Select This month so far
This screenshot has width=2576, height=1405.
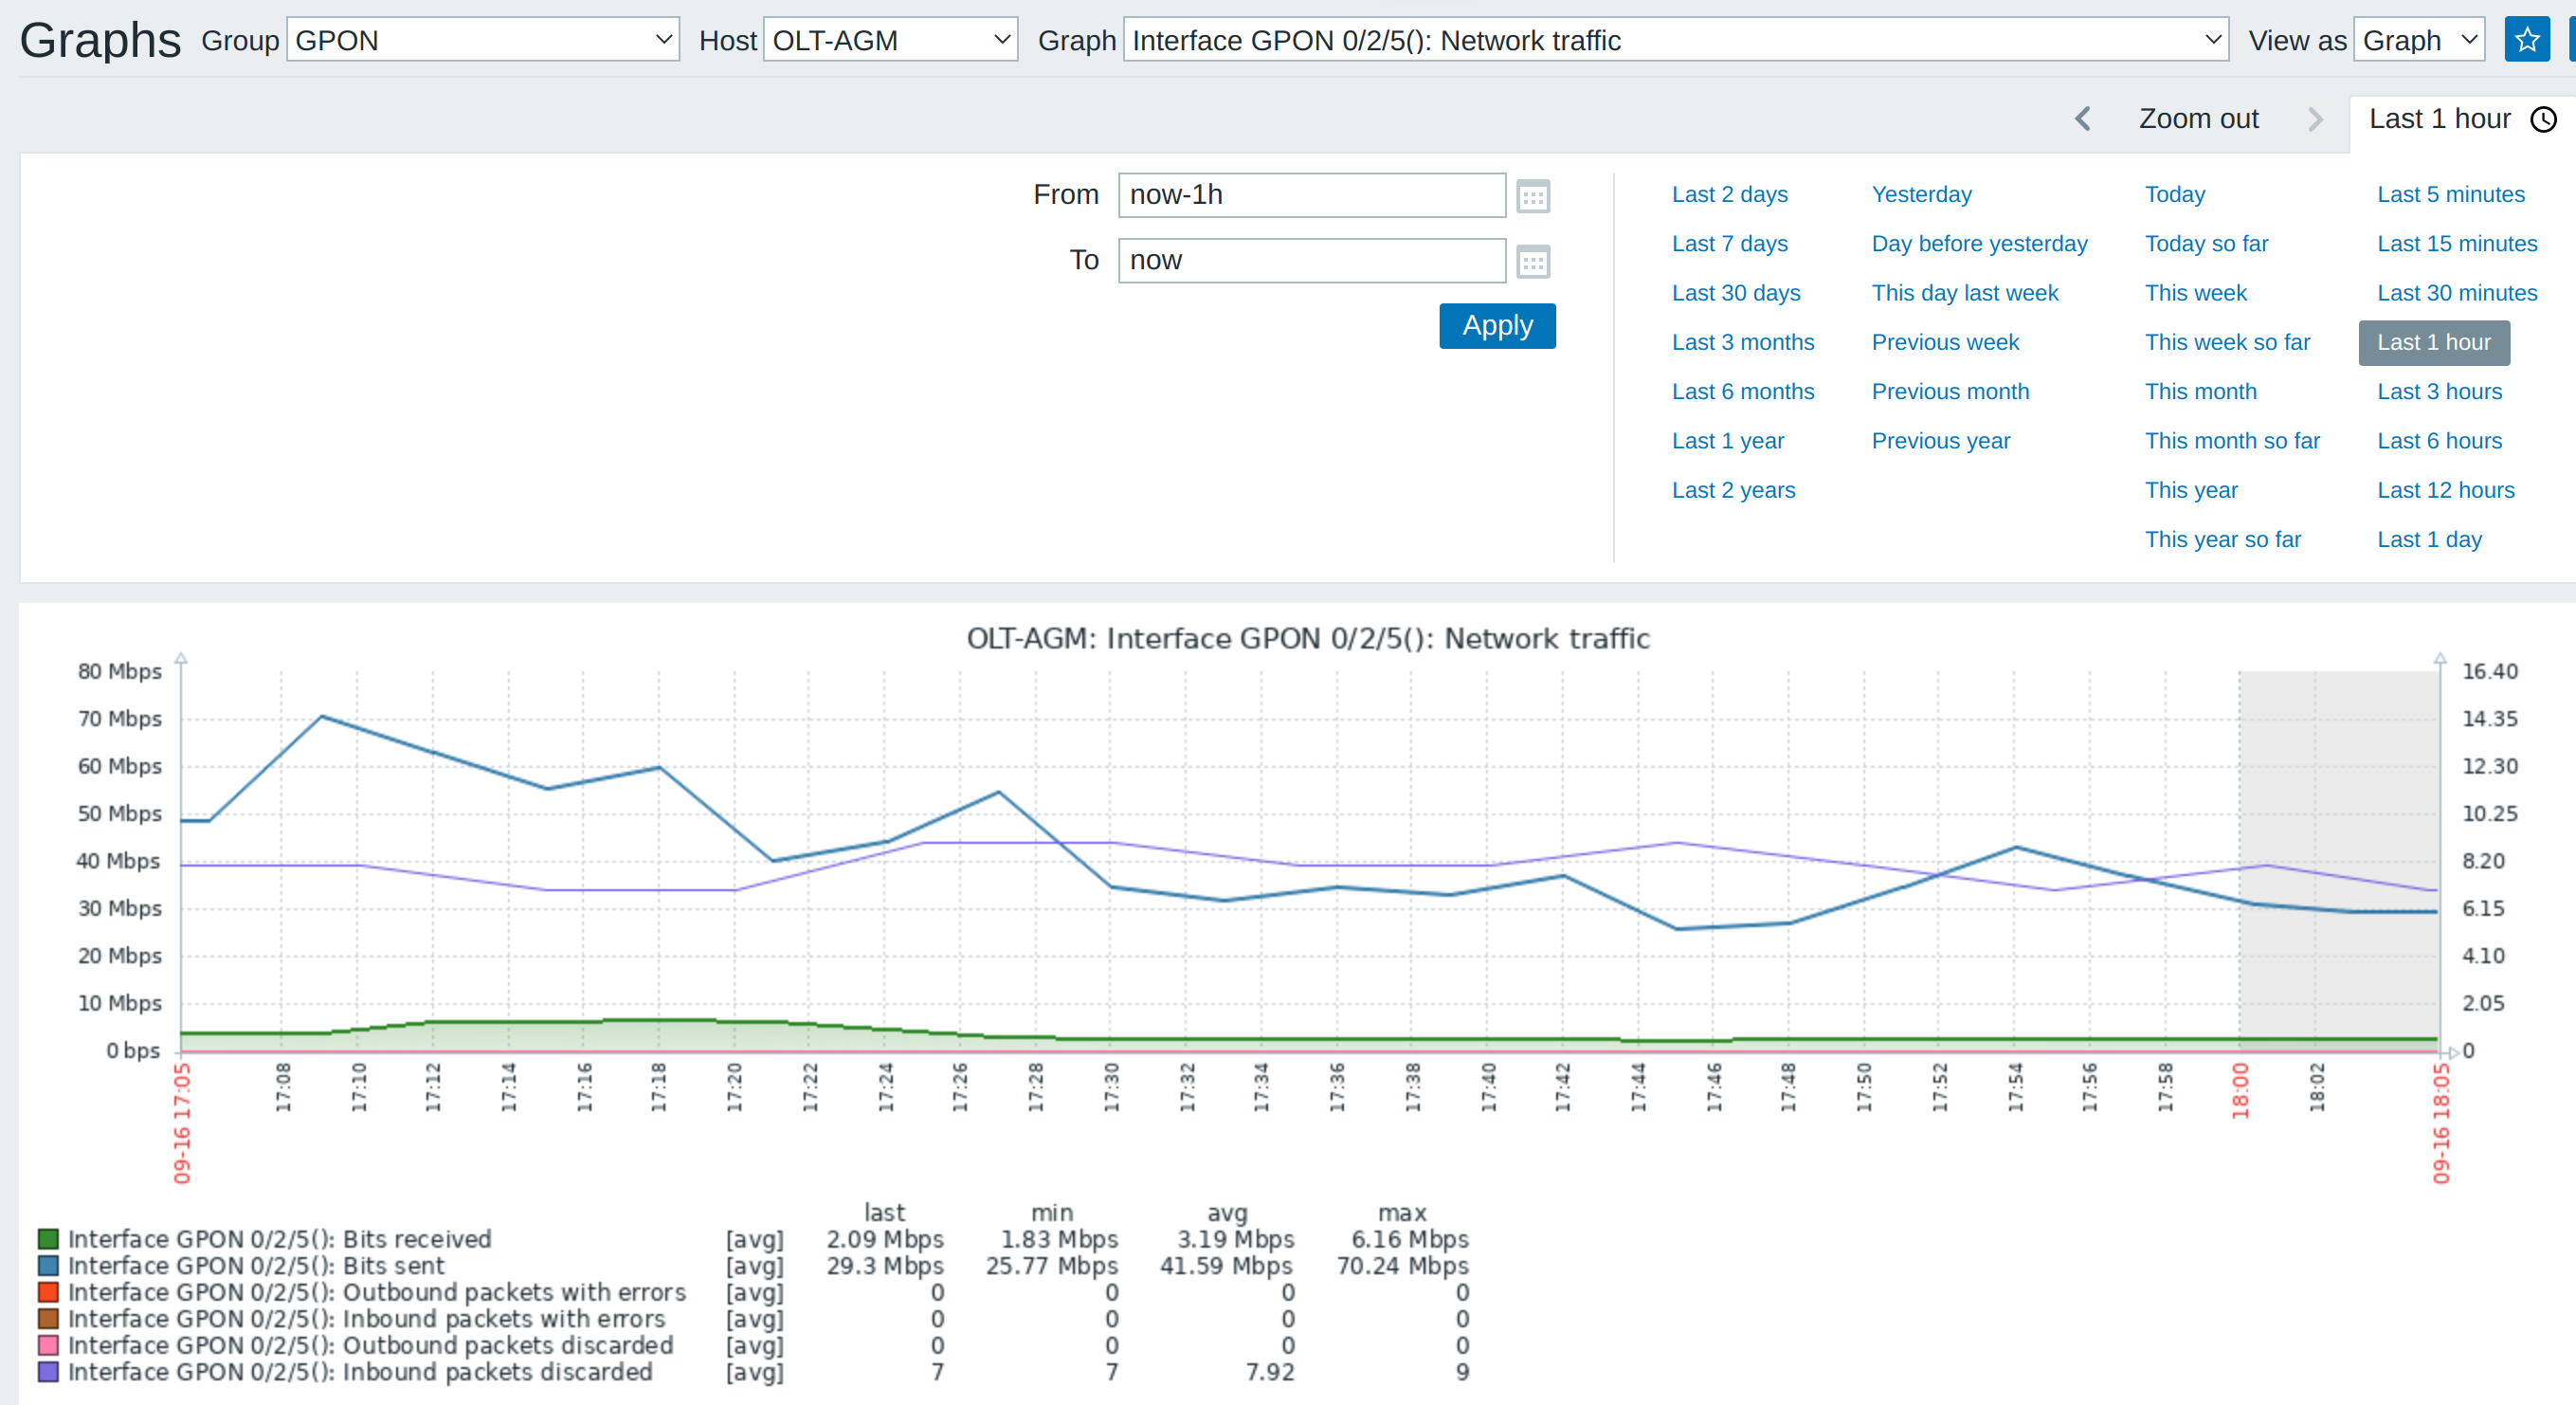[x=2231, y=441]
